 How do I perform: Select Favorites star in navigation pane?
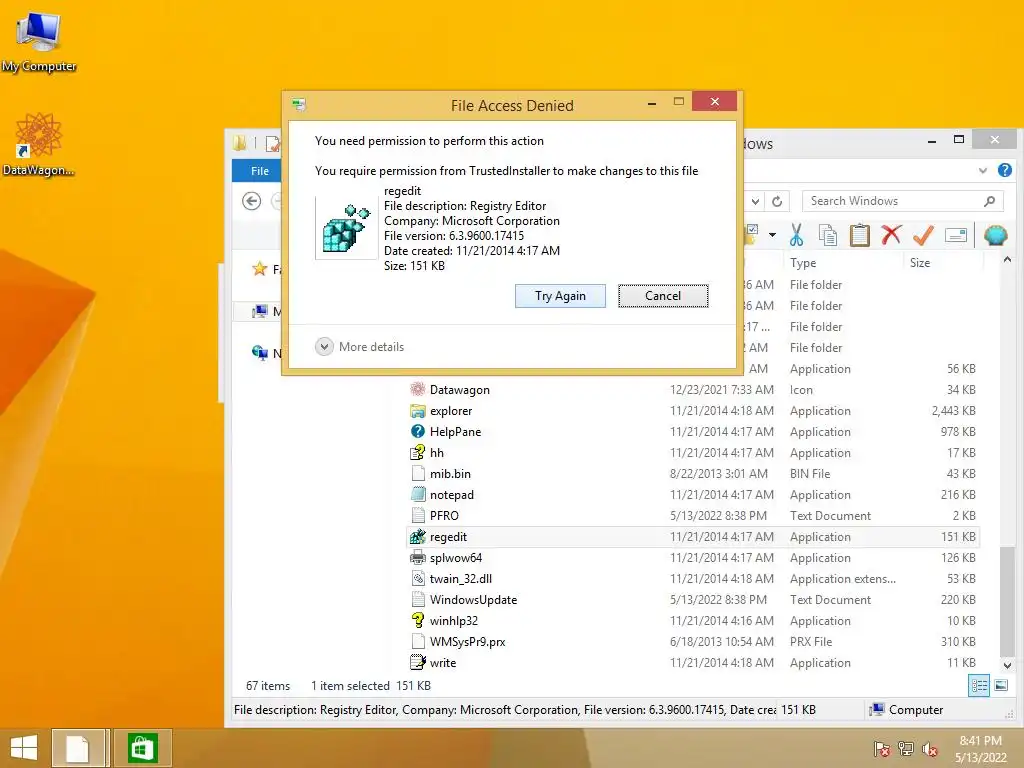[x=260, y=268]
